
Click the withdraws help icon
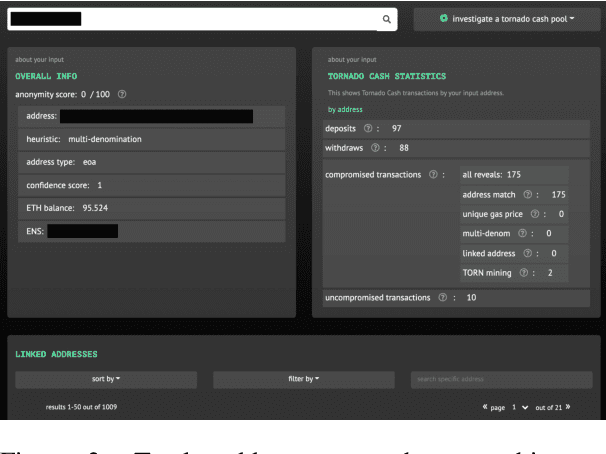pyautogui.click(x=376, y=148)
